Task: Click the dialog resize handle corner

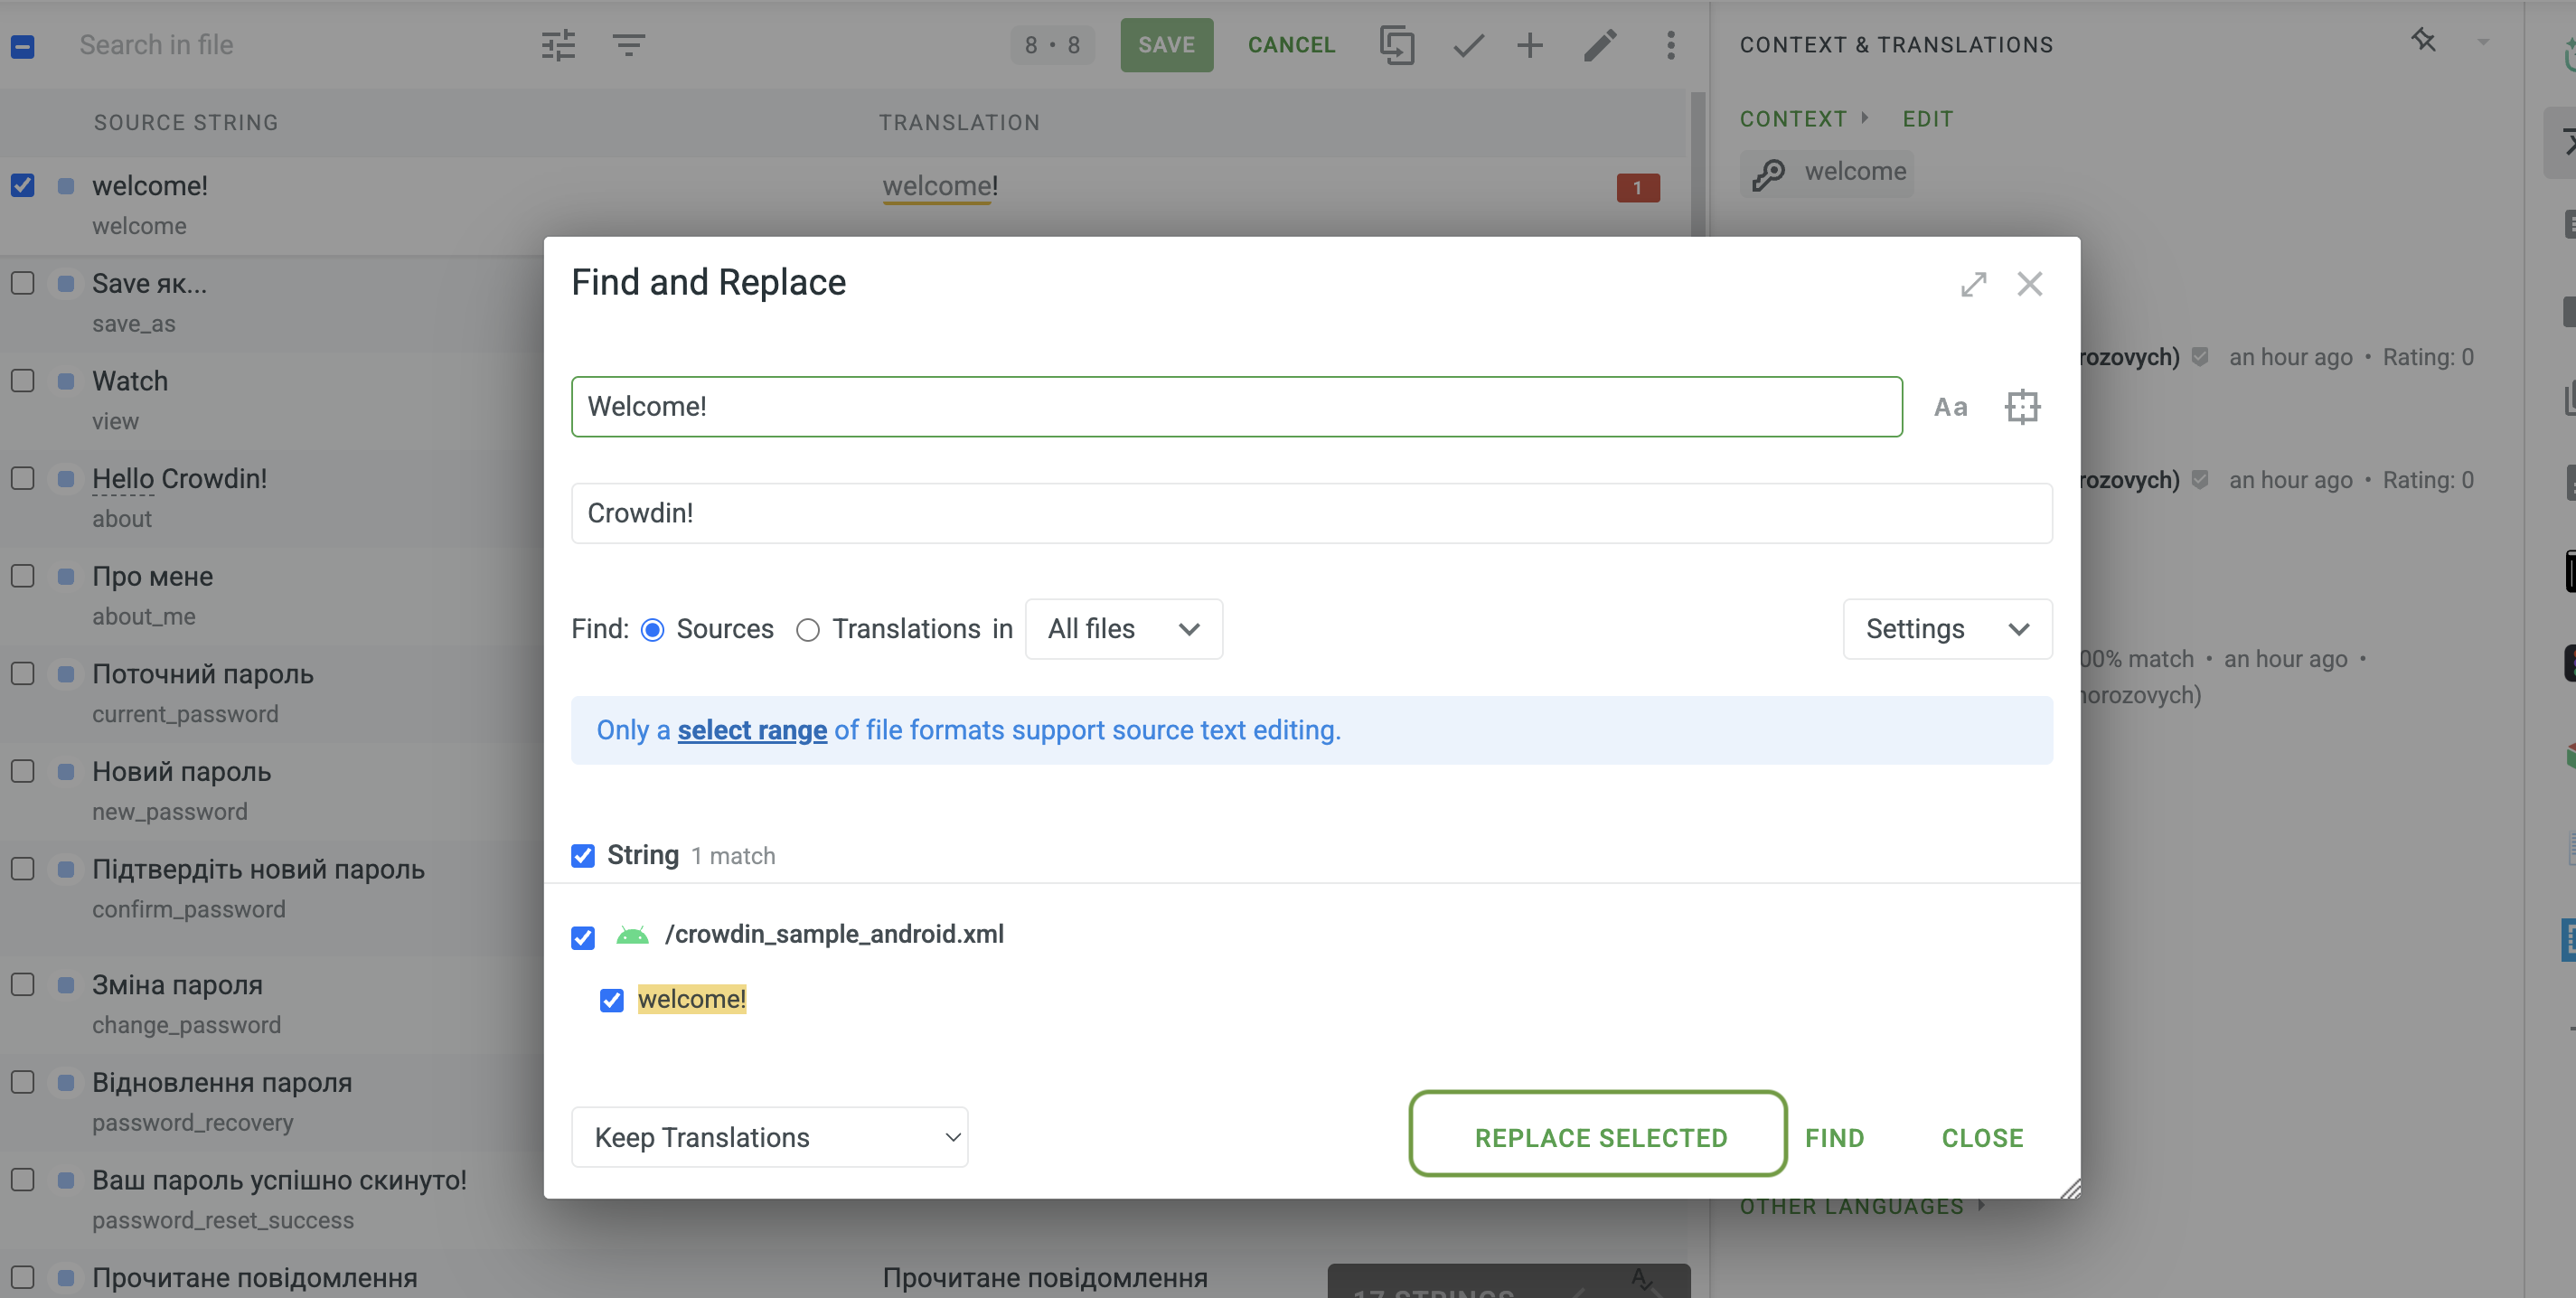Action: tap(2070, 1188)
